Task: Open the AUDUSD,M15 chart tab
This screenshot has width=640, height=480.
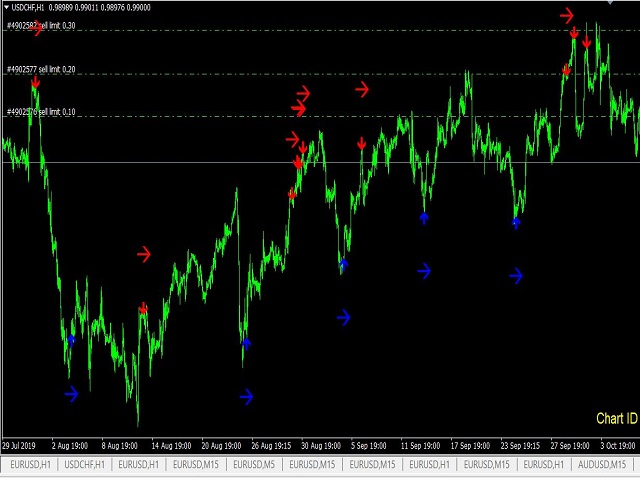Action: pos(602,464)
